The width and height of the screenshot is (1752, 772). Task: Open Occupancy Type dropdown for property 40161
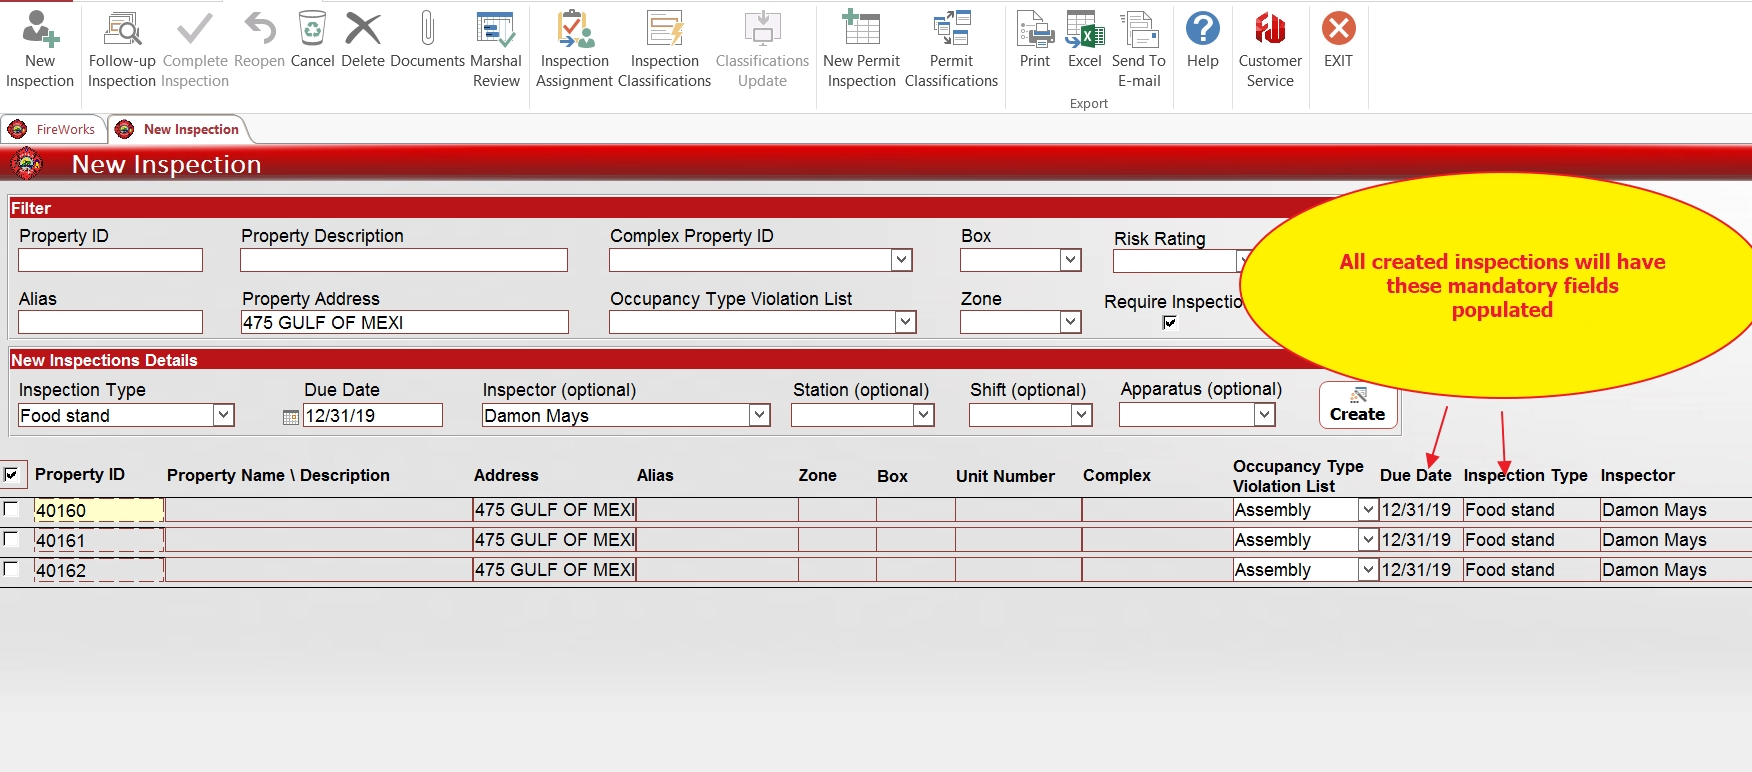click(1368, 540)
